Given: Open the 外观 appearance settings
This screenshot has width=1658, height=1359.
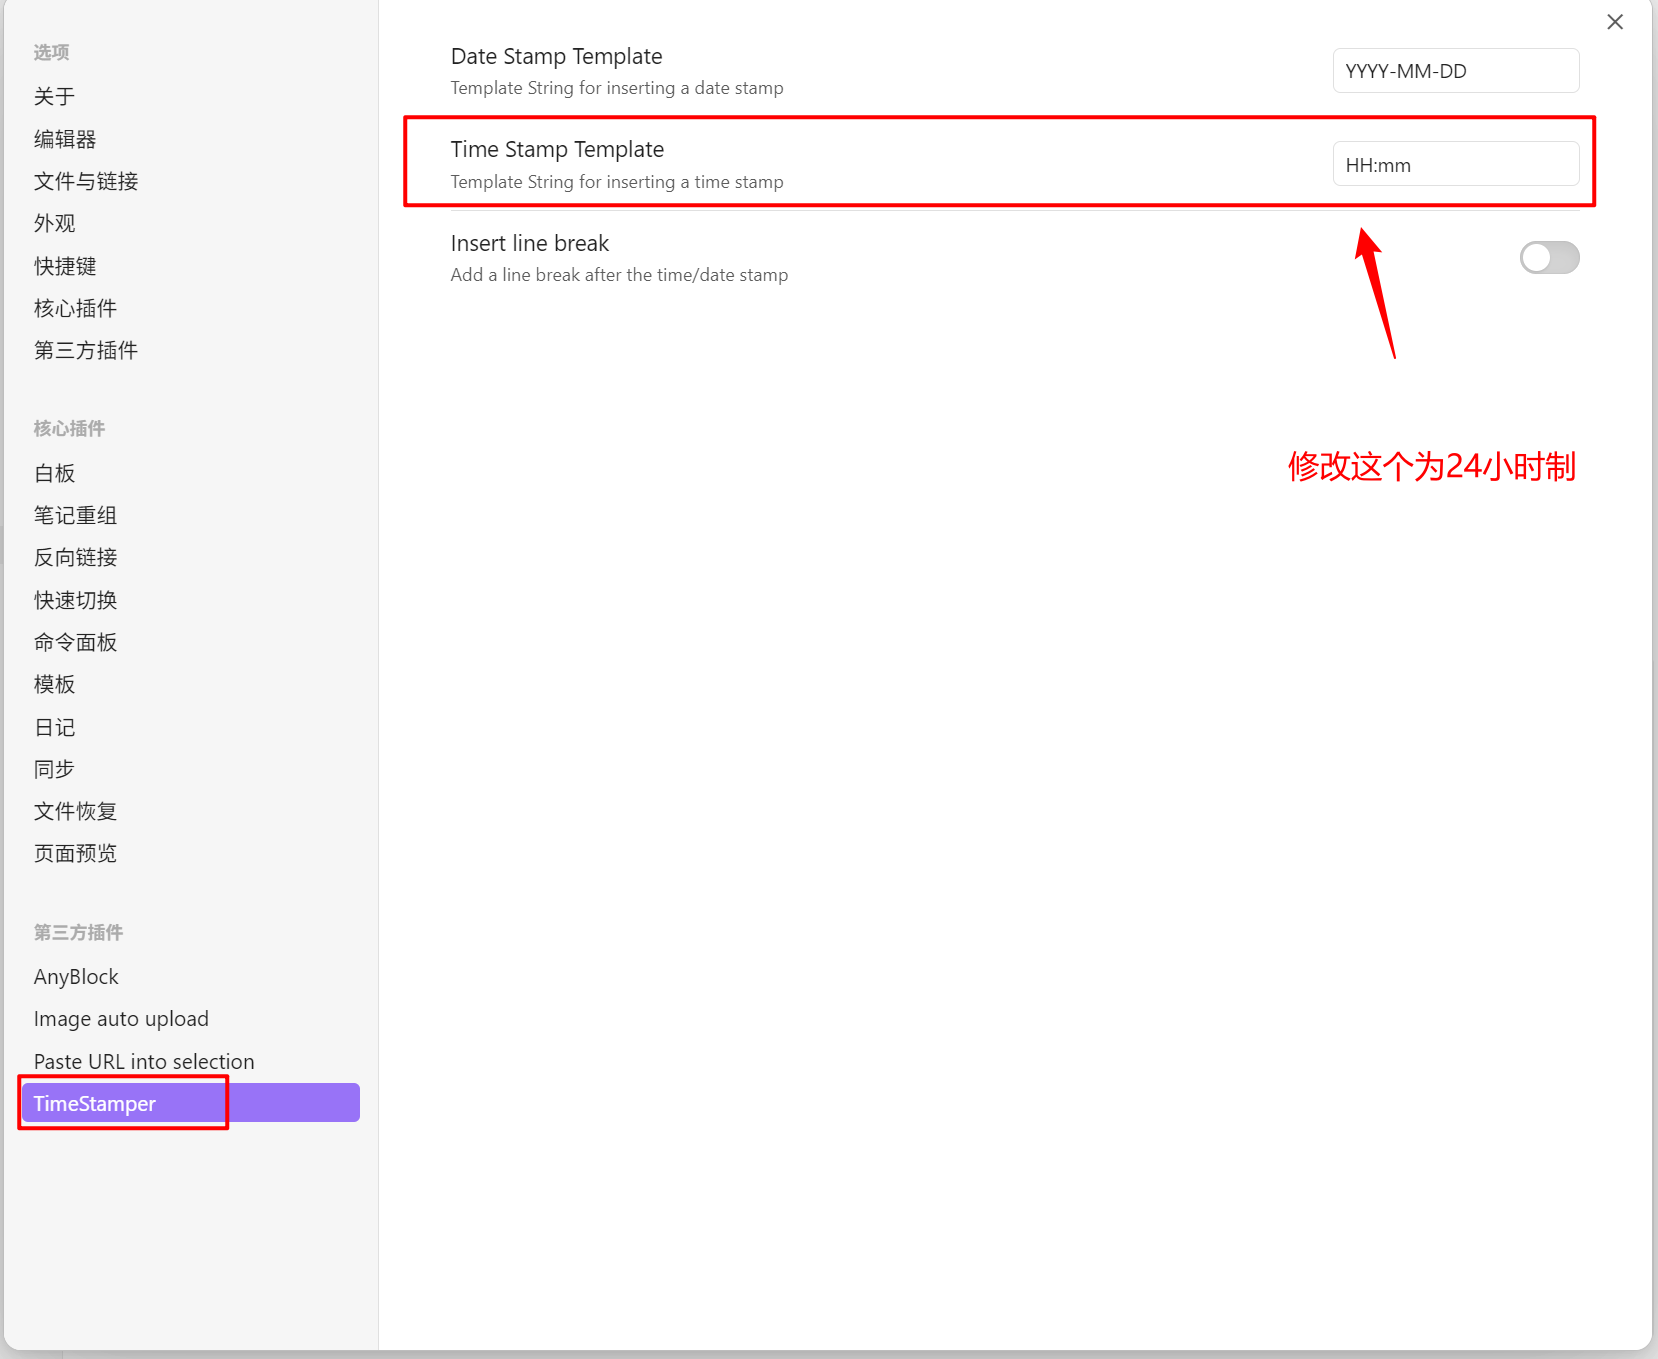Looking at the screenshot, I should click(x=54, y=223).
